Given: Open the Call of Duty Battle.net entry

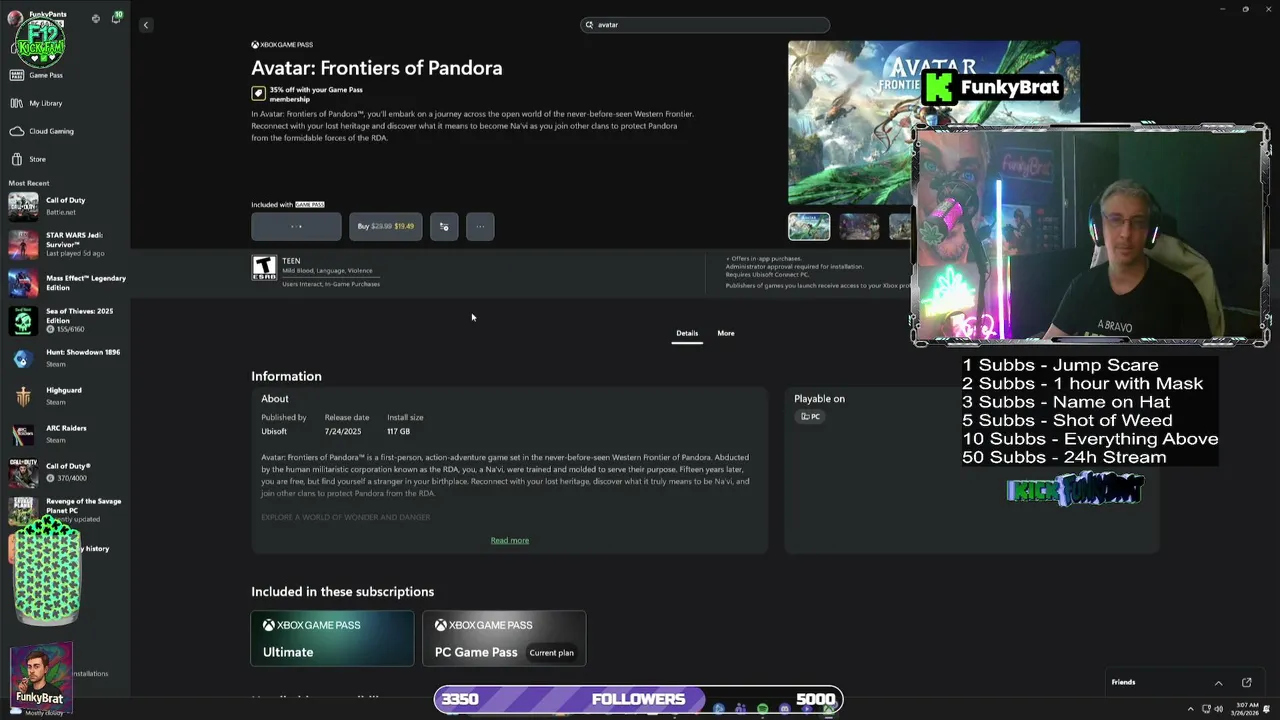Looking at the screenshot, I should [x=65, y=205].
